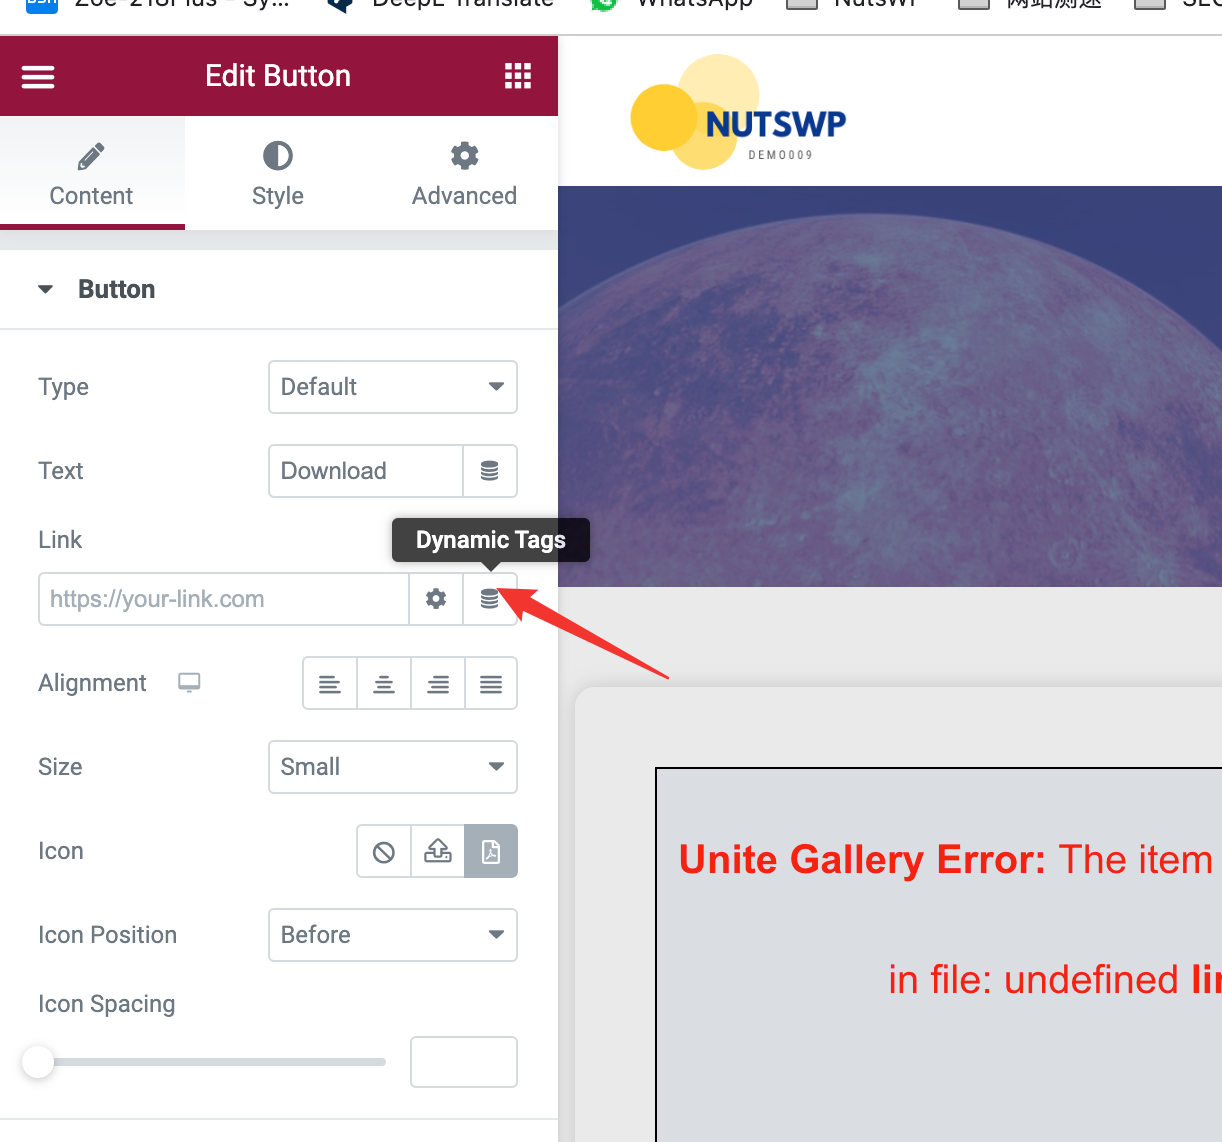Open the Size dropdown
Screen dimensions: 1222x1142
[x=393, y=767]
